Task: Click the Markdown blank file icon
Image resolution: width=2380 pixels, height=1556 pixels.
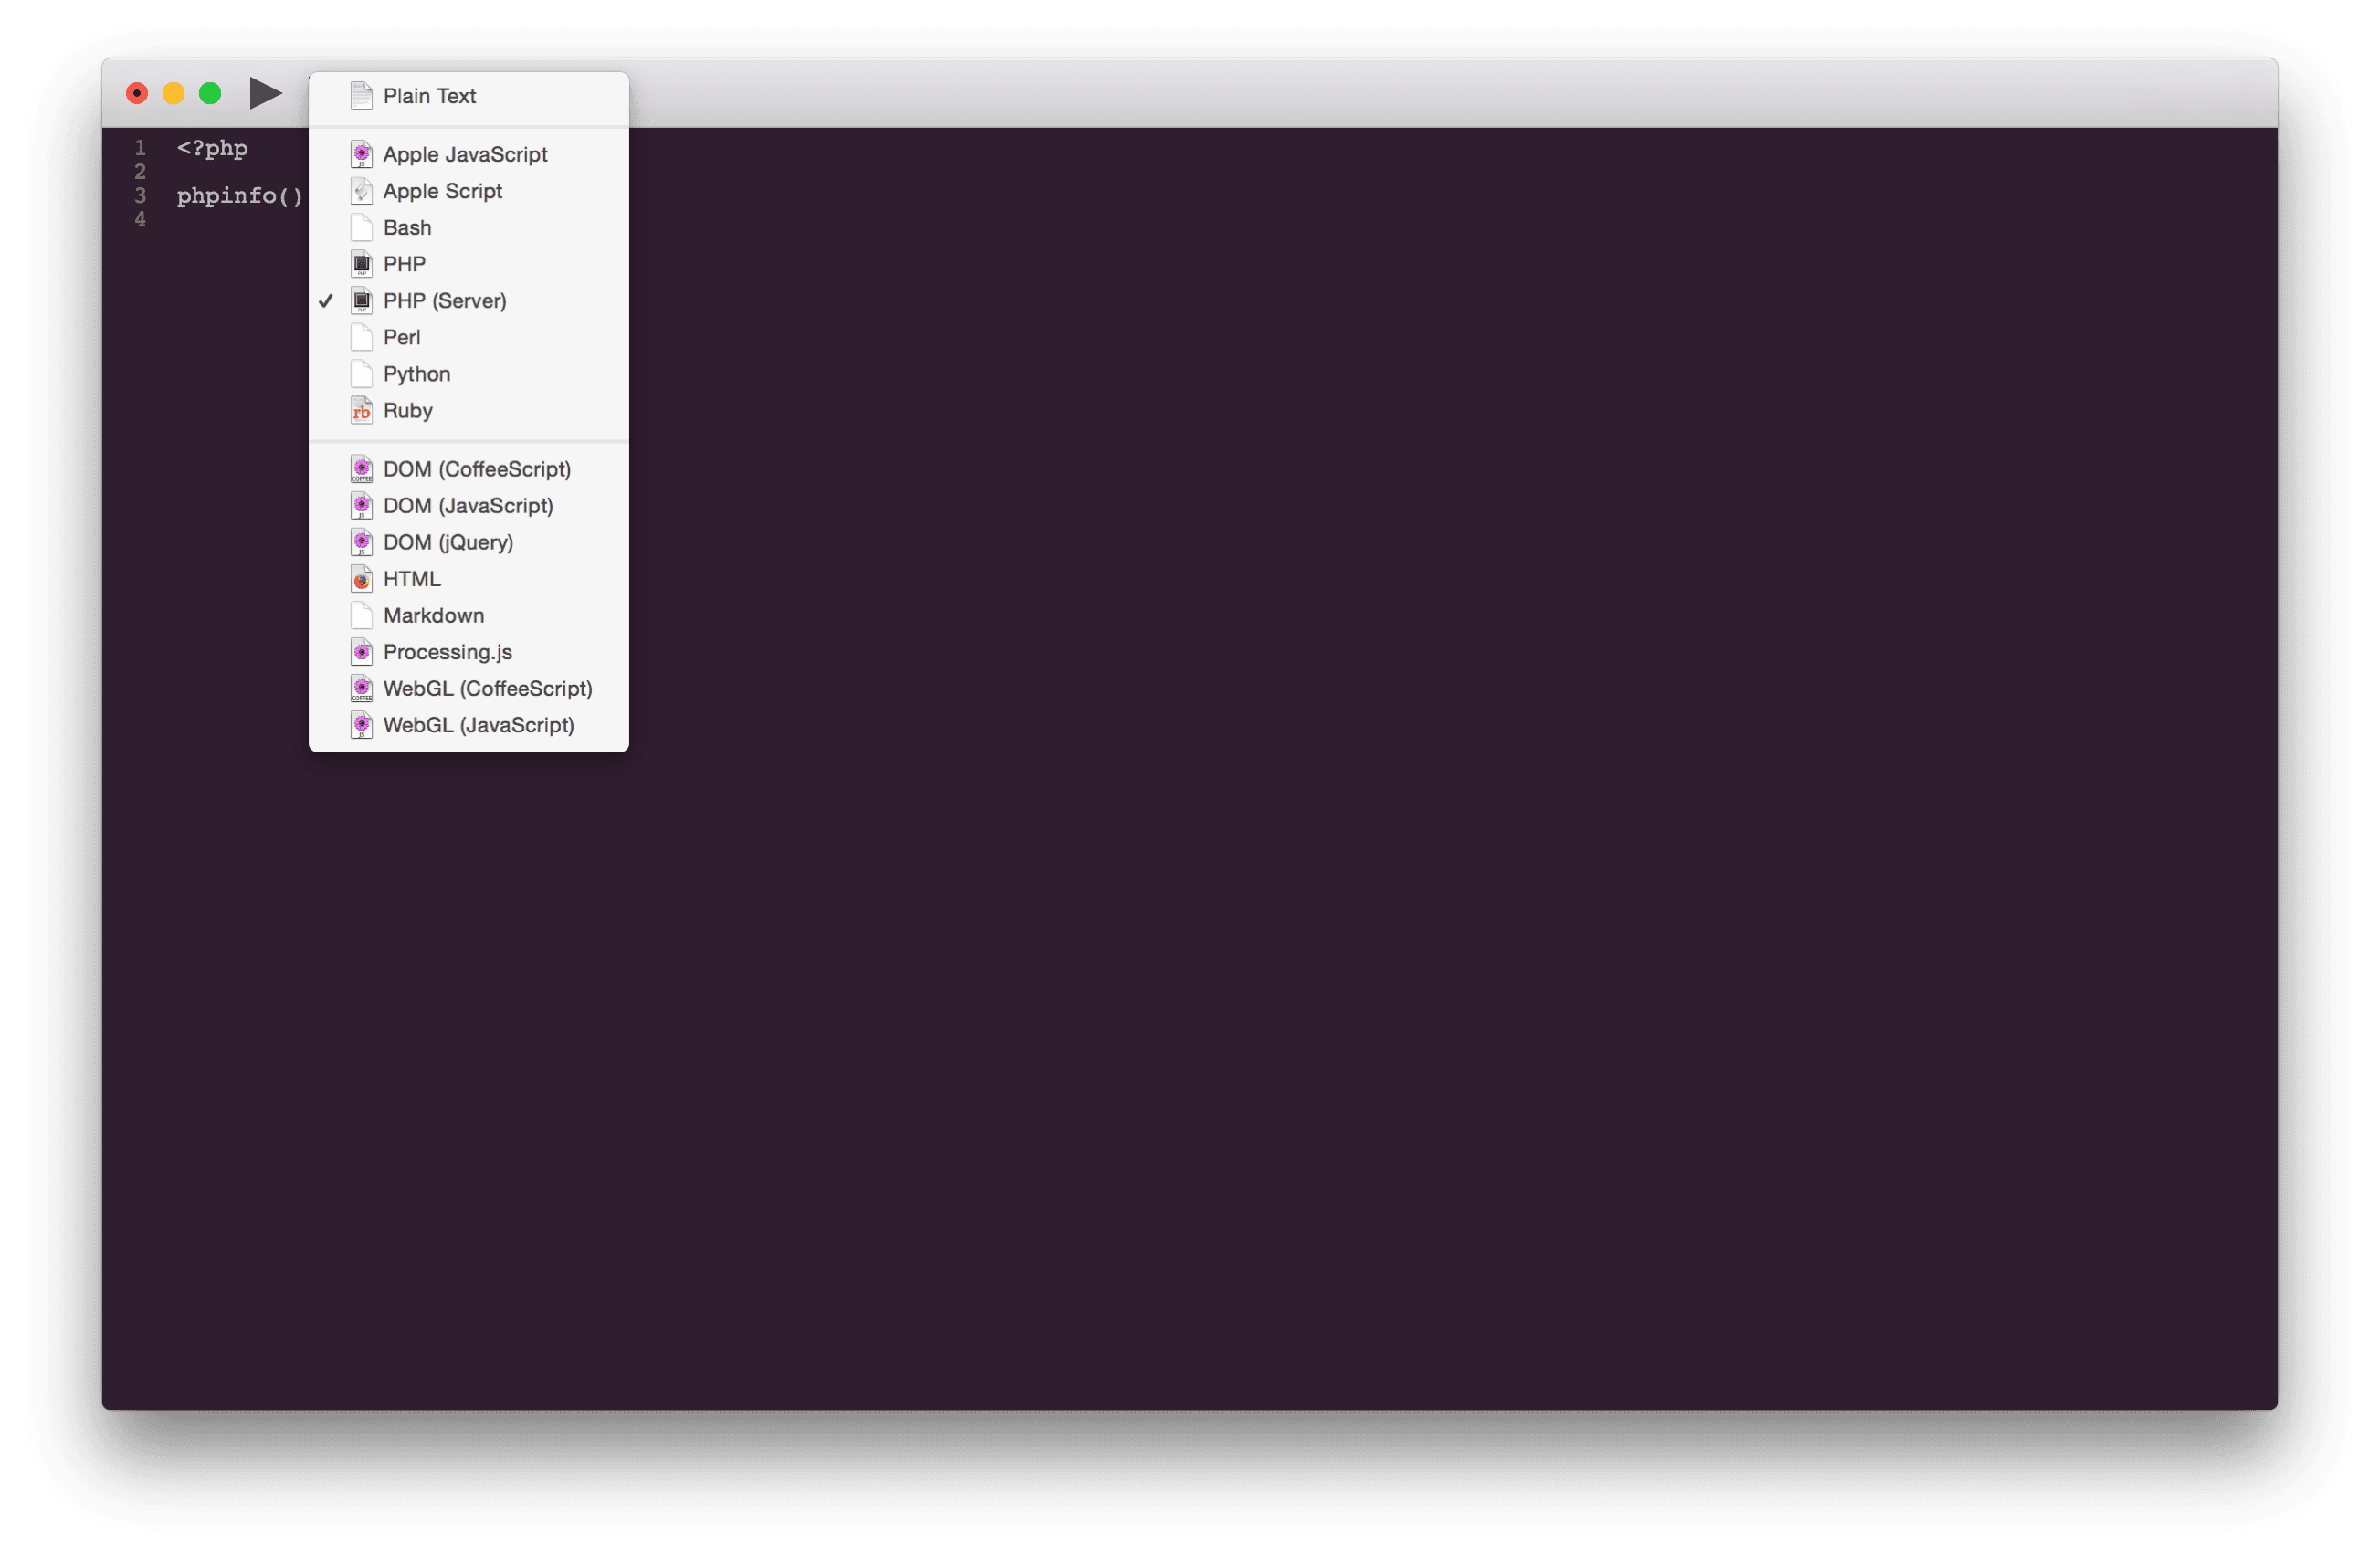Action: [362, 616]
